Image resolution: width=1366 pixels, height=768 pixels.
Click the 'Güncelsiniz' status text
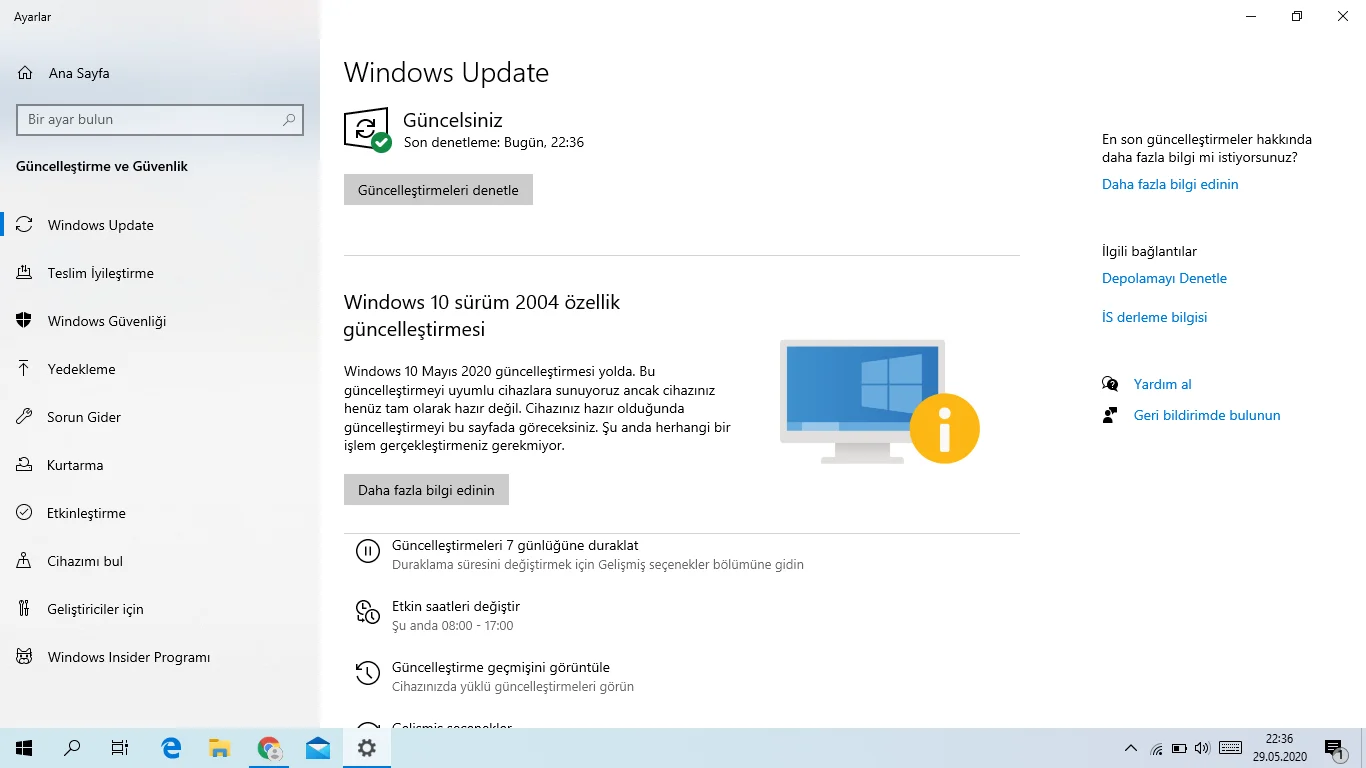point(452,120)
